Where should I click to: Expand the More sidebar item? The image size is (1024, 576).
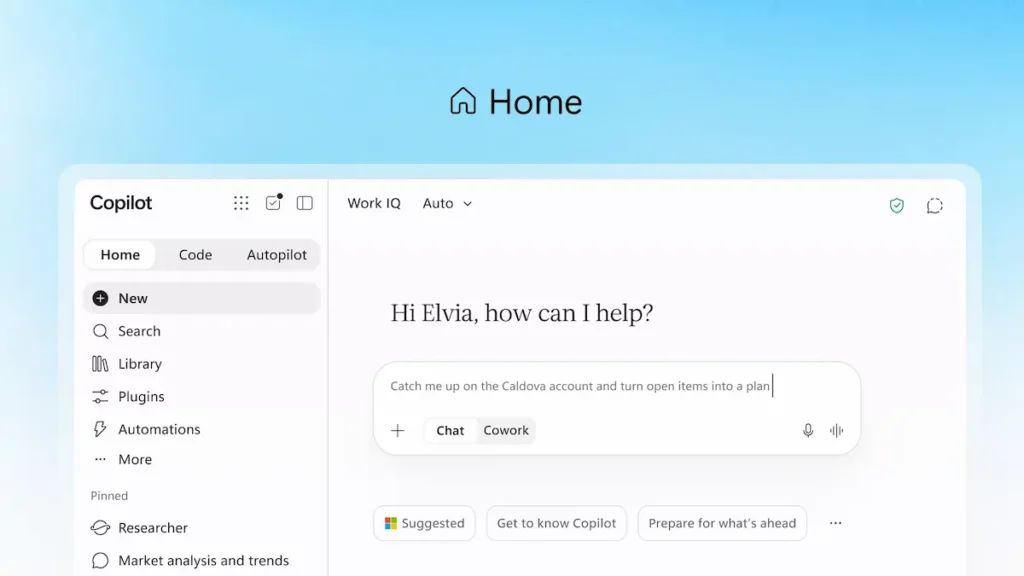click(202, 460)
